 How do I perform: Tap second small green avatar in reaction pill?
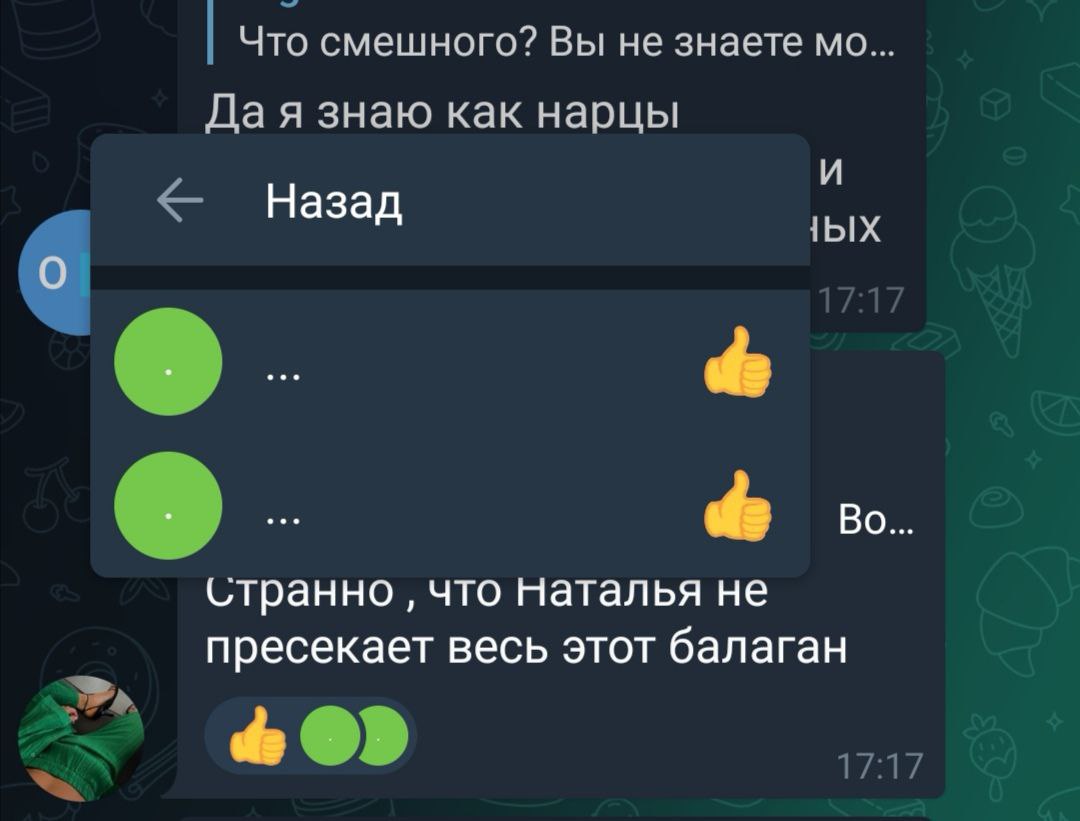point(383,736)
